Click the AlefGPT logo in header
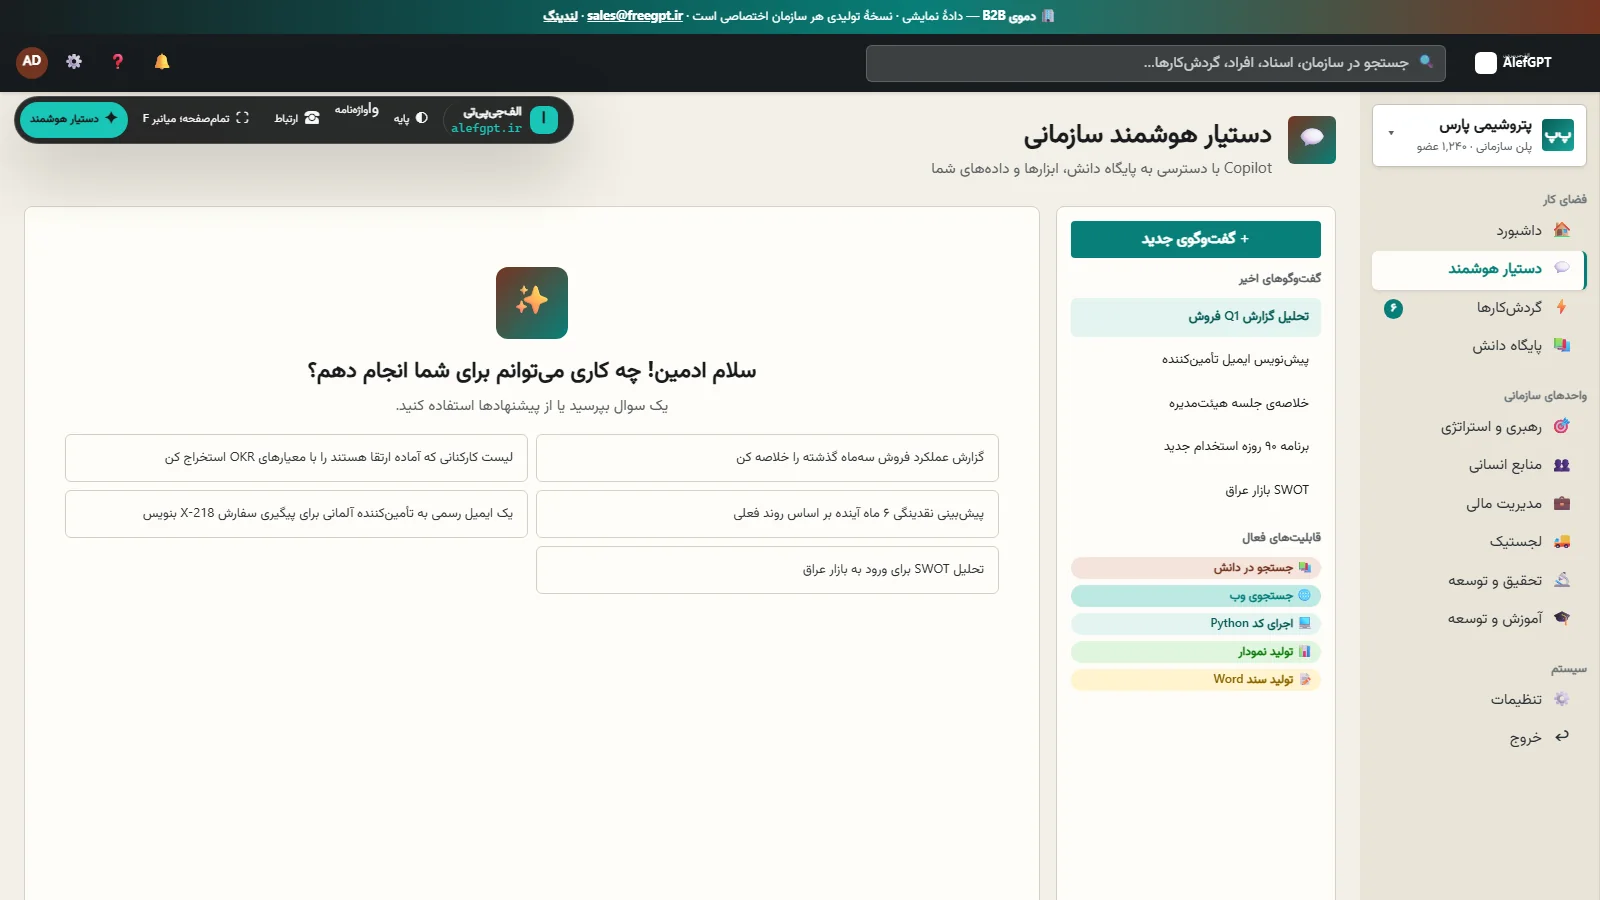This screenshot has height=900, width=1600. pyautogui.click(x=1514, y=62)
